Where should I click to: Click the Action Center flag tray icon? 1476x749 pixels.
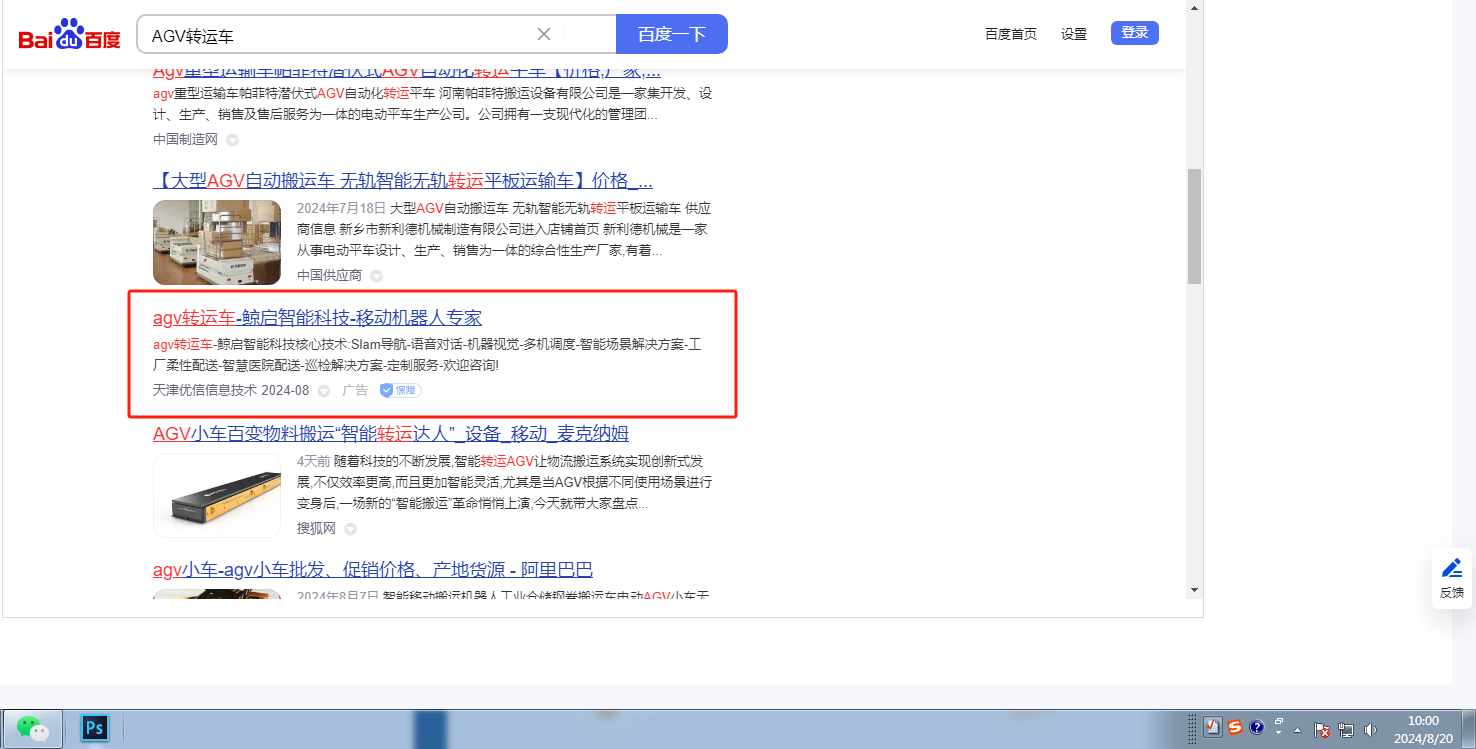[x=1321, y=730]
